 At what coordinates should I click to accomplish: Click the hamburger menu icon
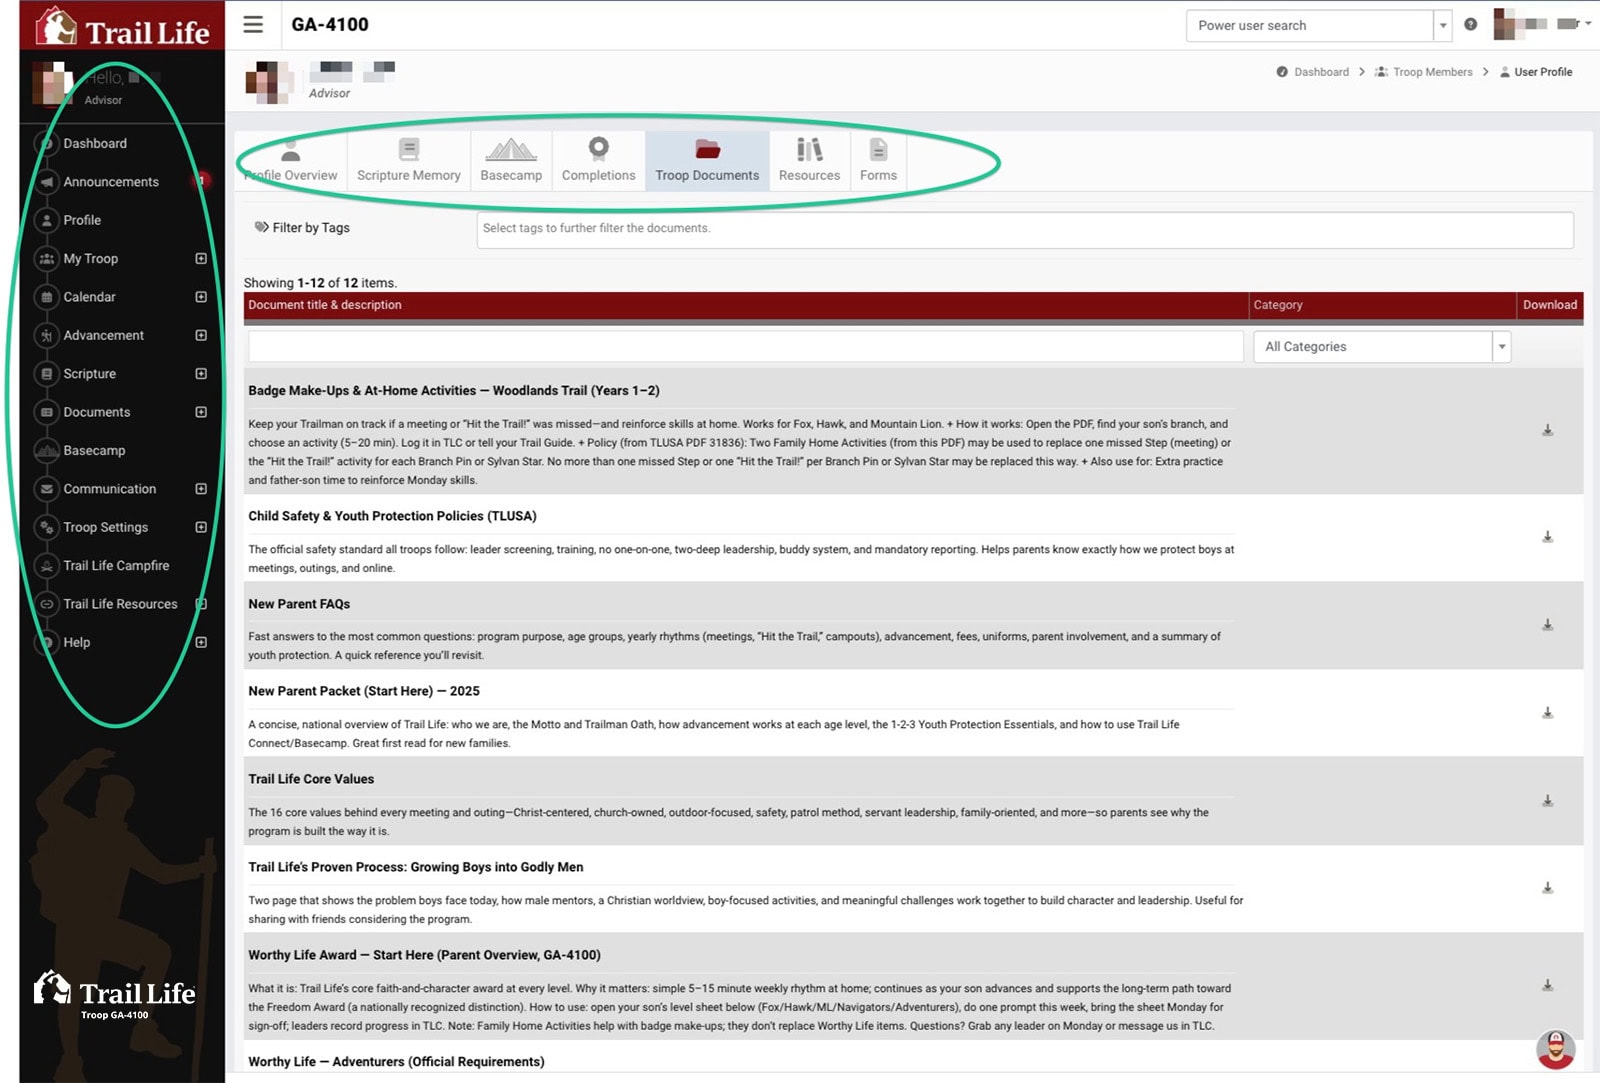coord(253,25)
